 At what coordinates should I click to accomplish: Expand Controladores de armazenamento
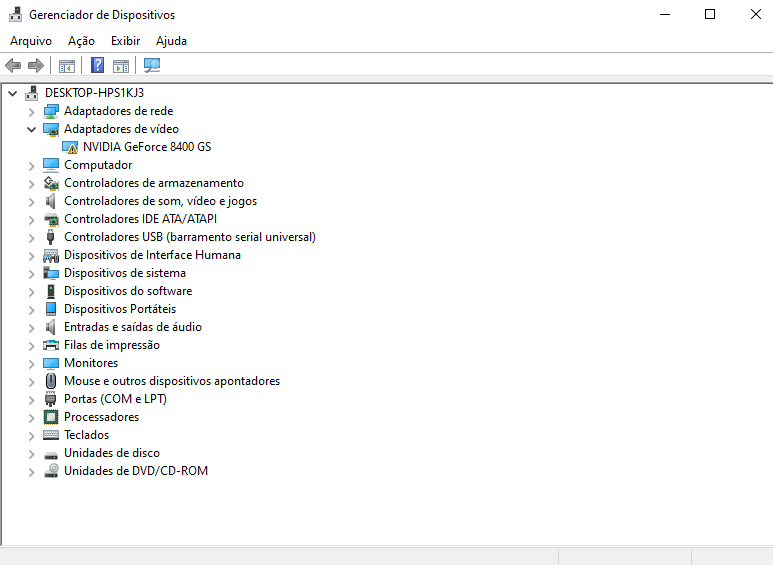point(32,184)
